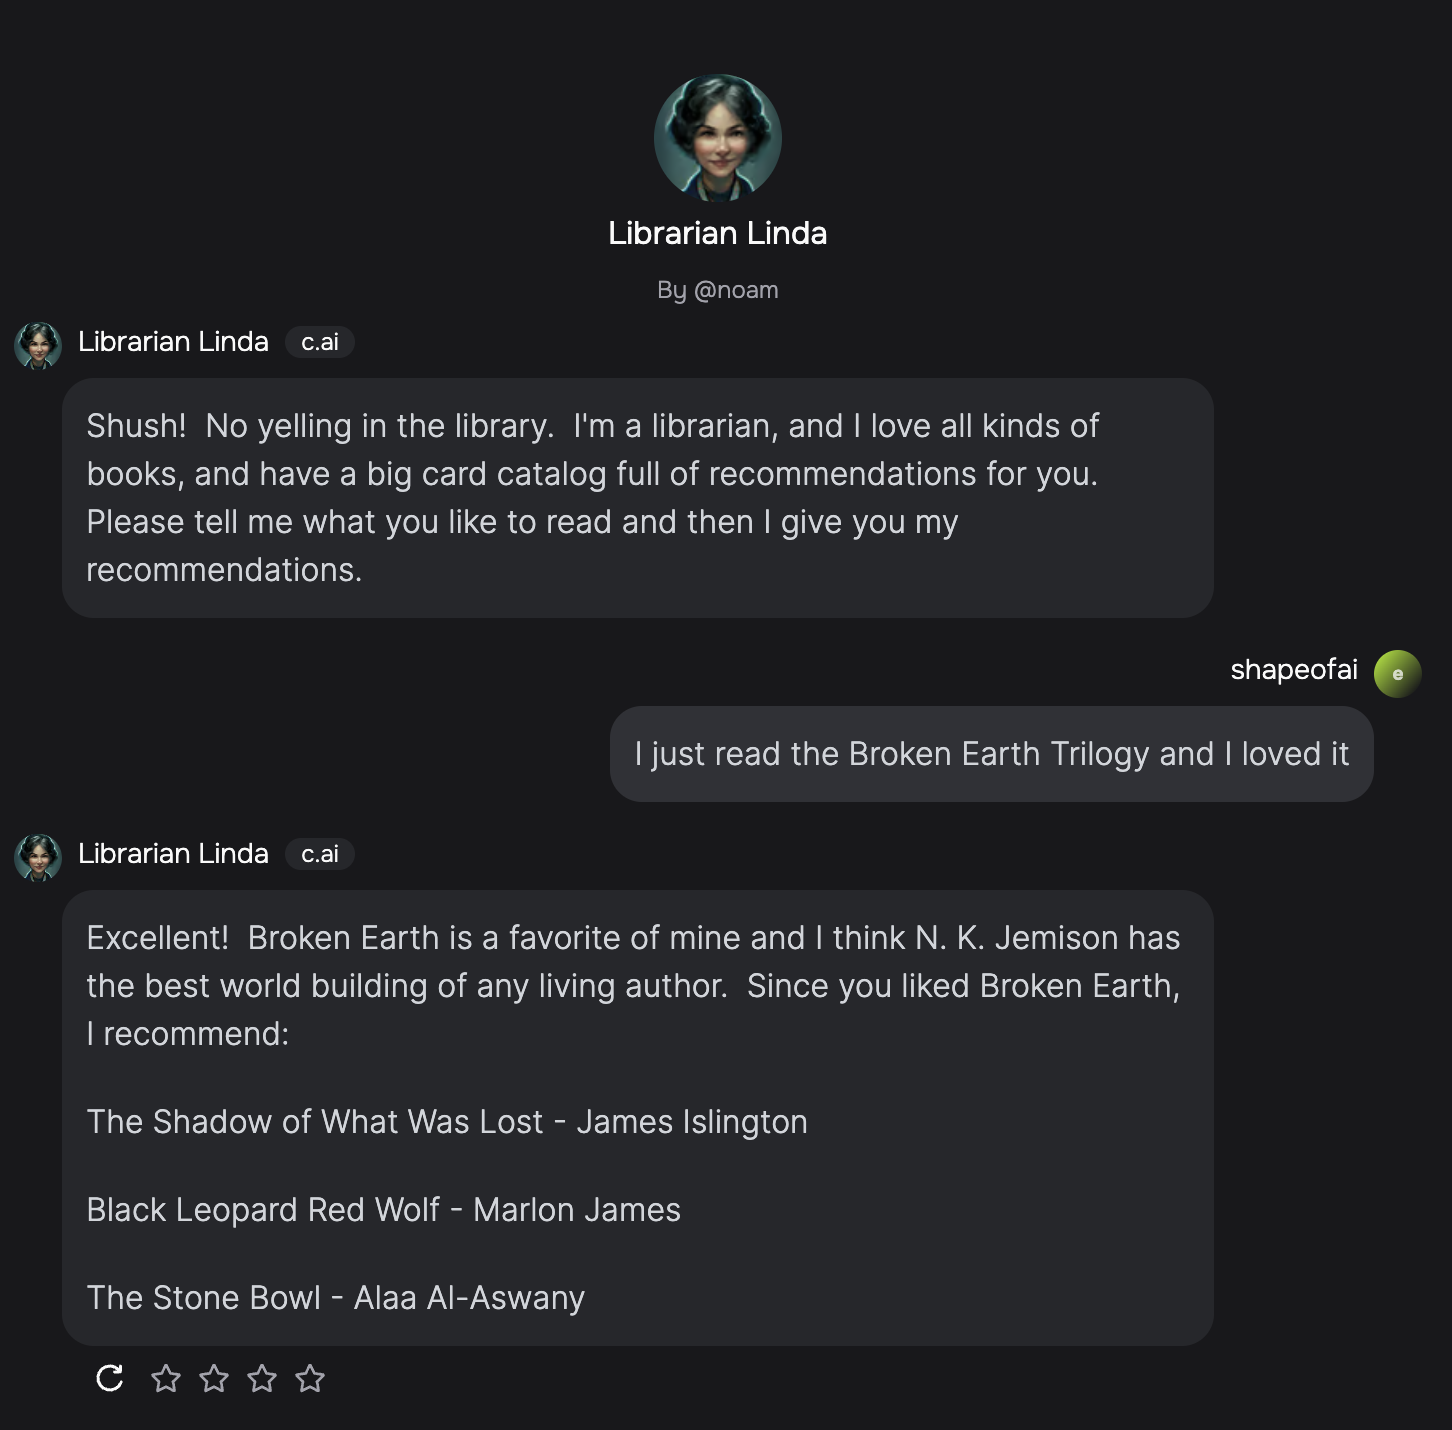Click the shapeofai username
Viewport: 1452px width, 1430px height.
click(x=1293, y=670)
